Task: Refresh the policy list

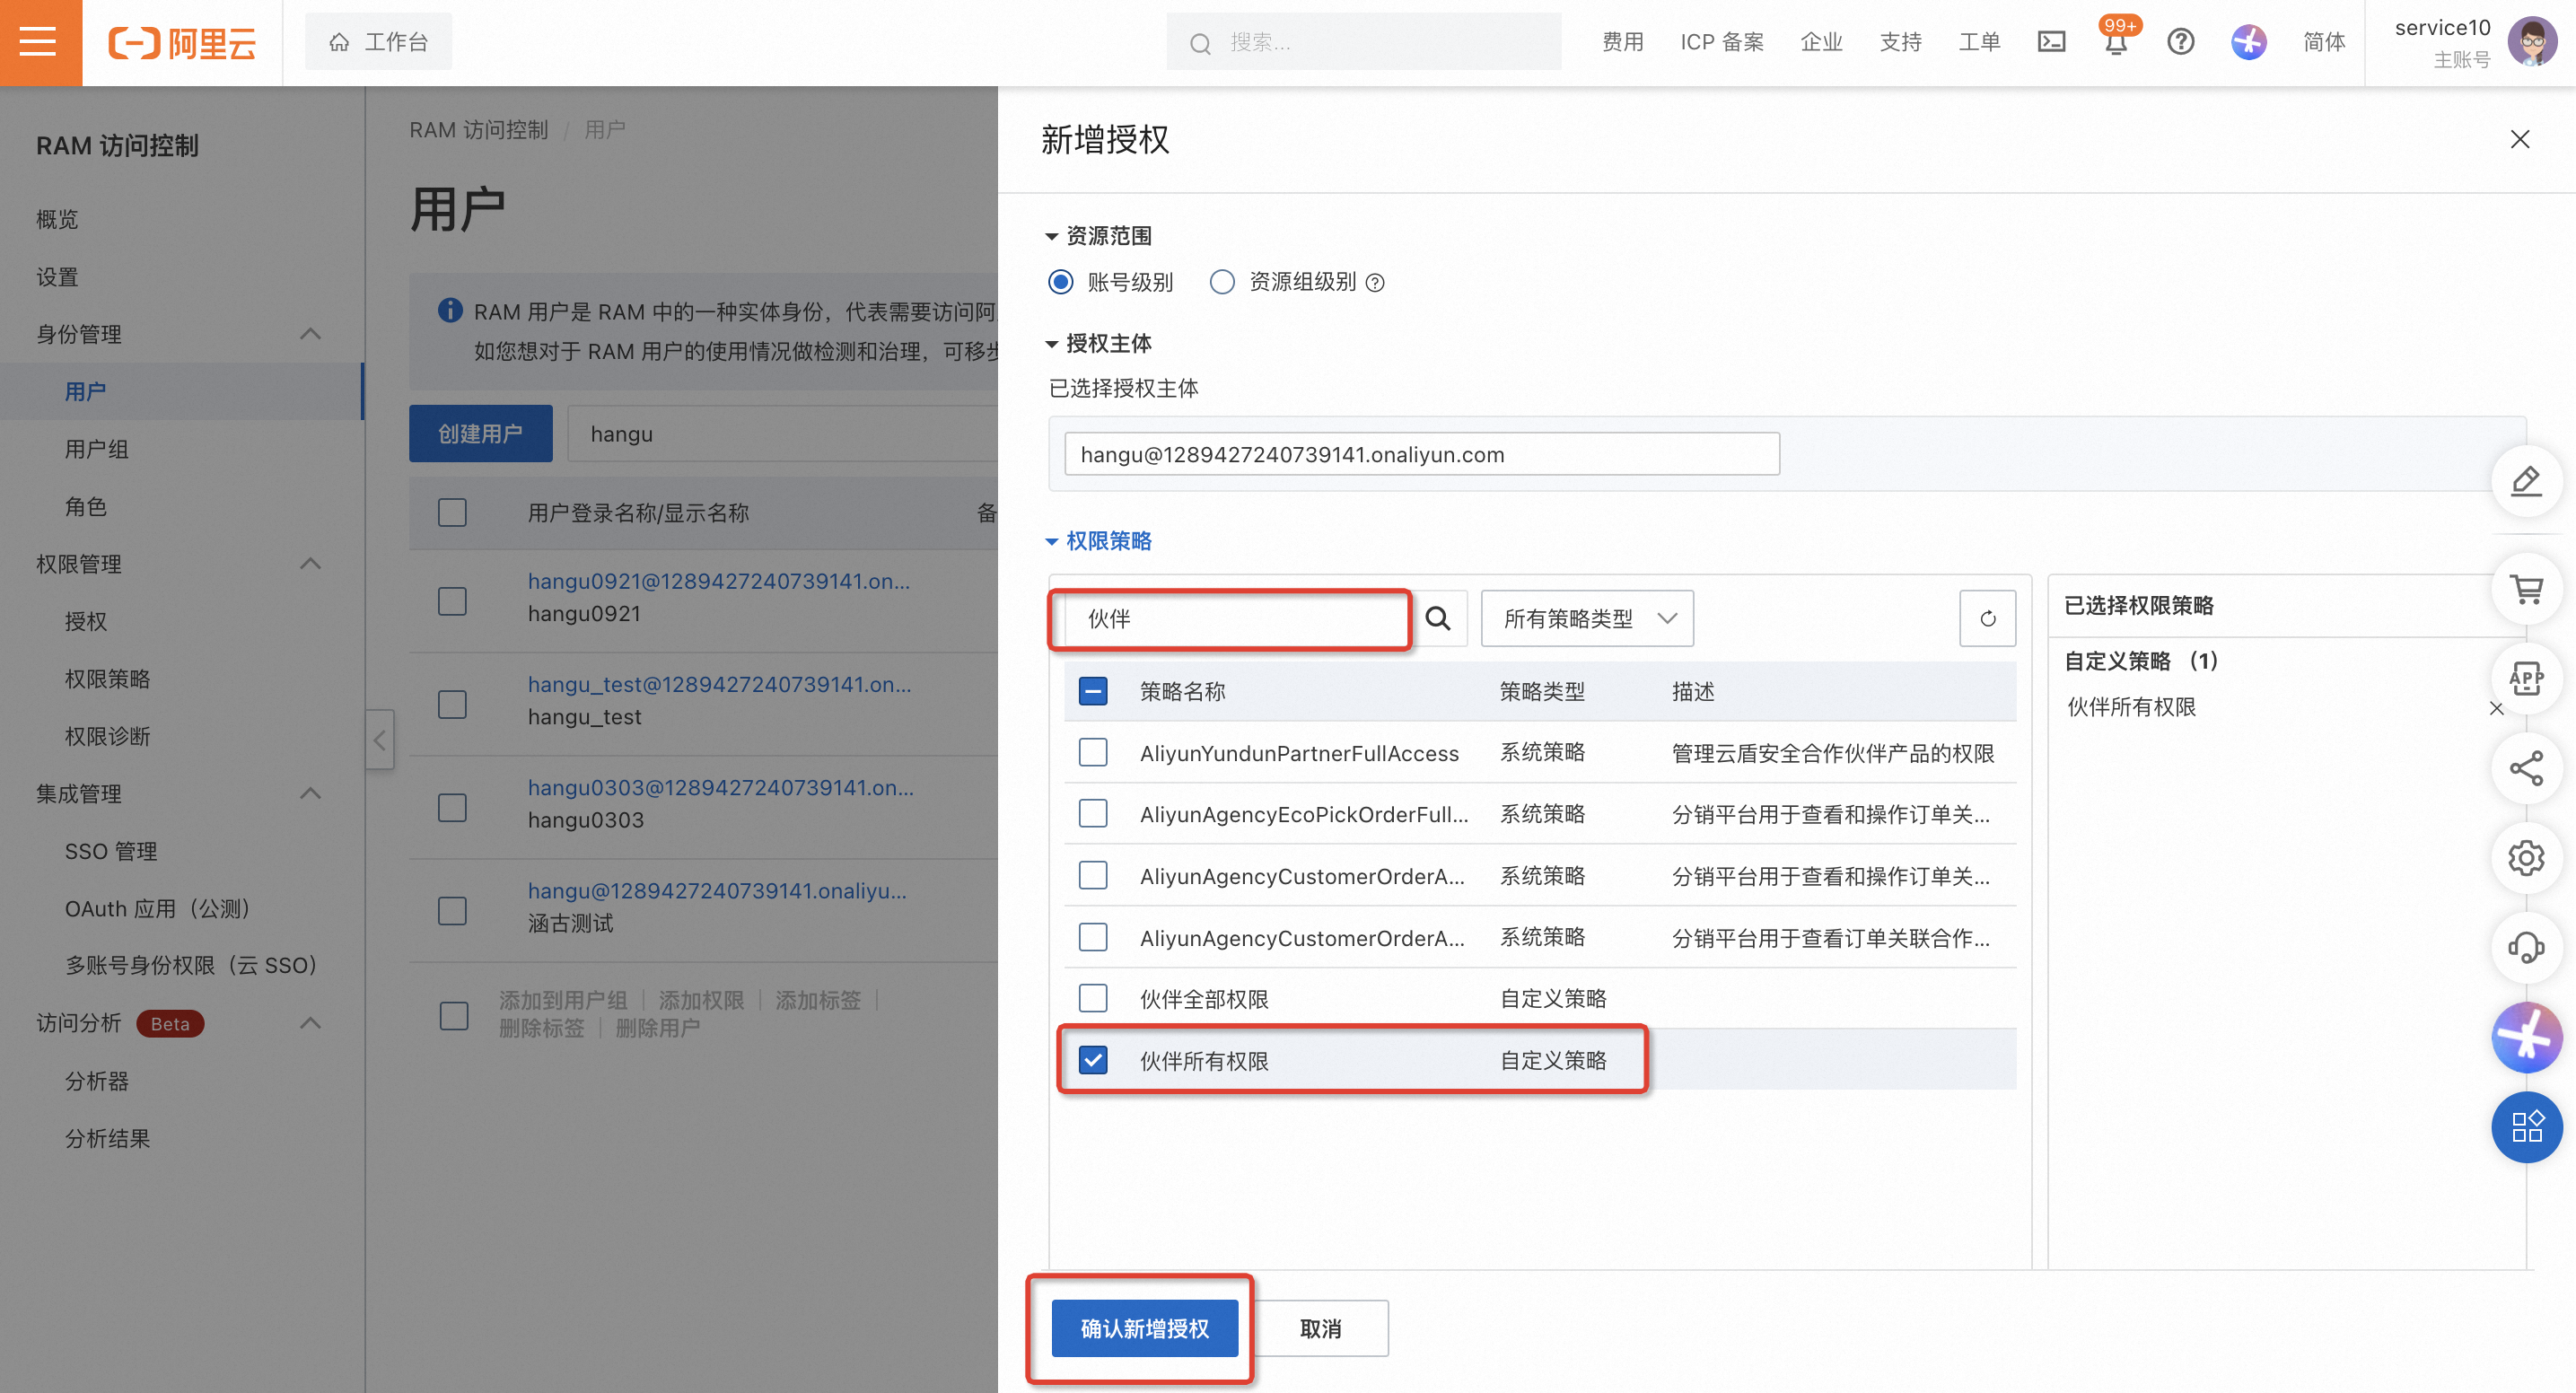Action: [x=1987, y=619]
